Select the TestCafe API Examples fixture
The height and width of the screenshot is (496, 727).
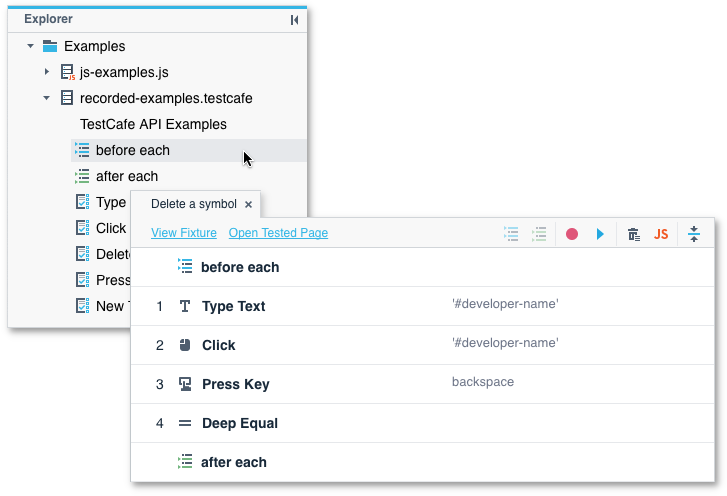point(153,124)
